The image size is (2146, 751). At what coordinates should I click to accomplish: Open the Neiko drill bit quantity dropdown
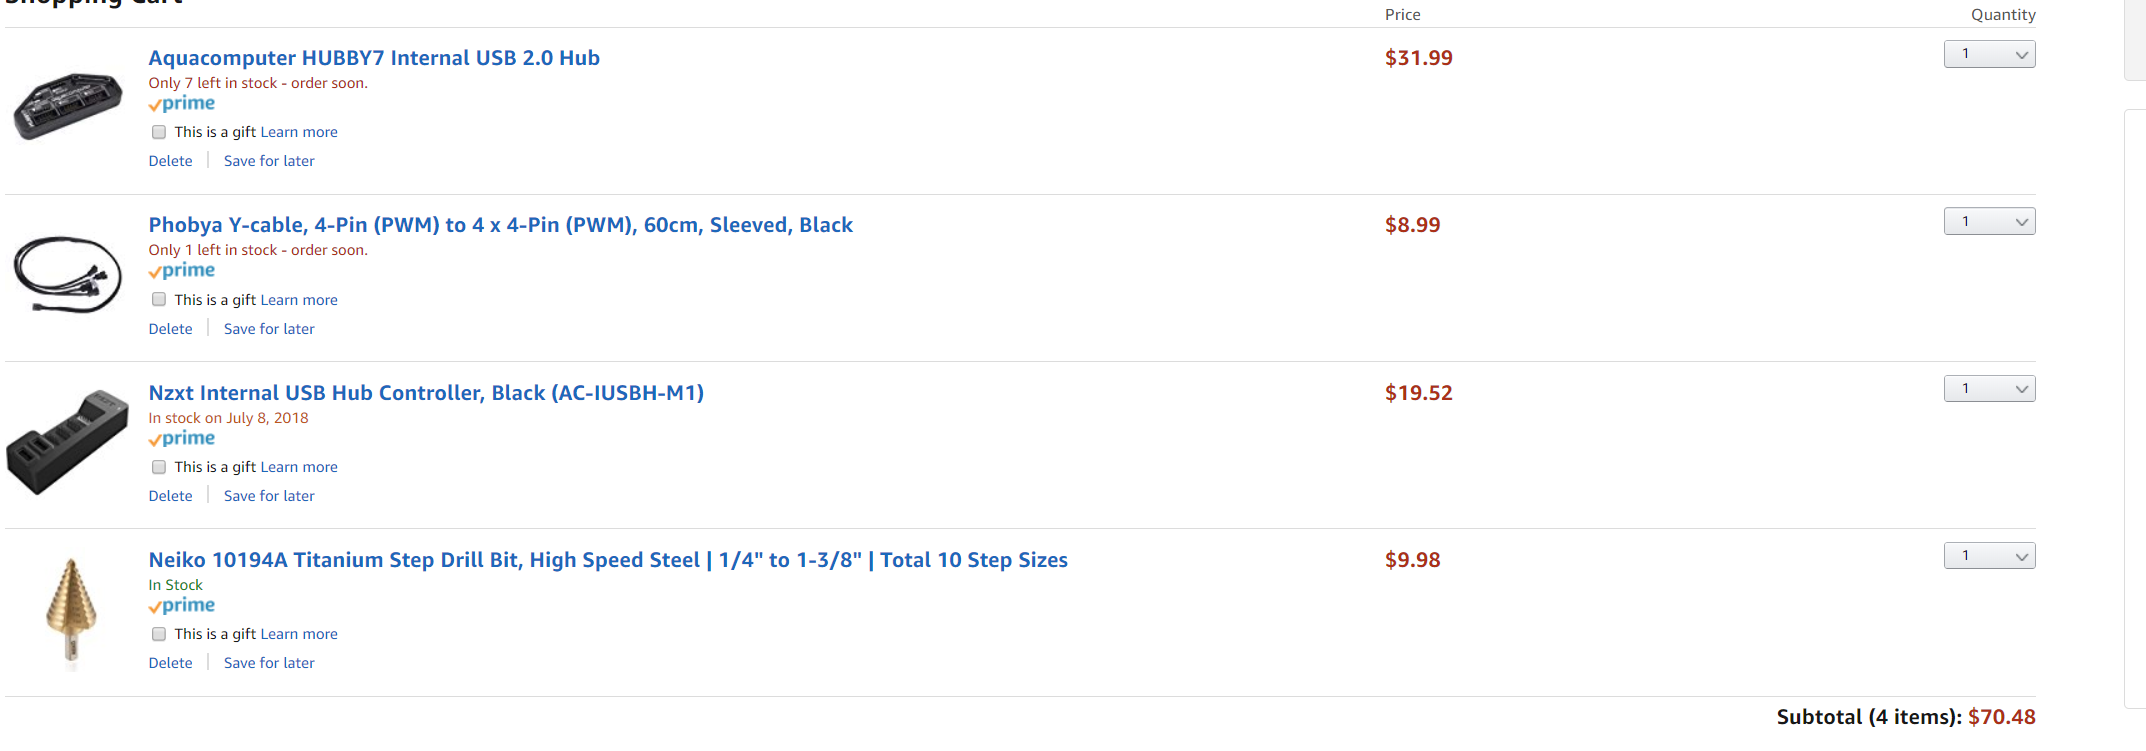coord(1989,555)
